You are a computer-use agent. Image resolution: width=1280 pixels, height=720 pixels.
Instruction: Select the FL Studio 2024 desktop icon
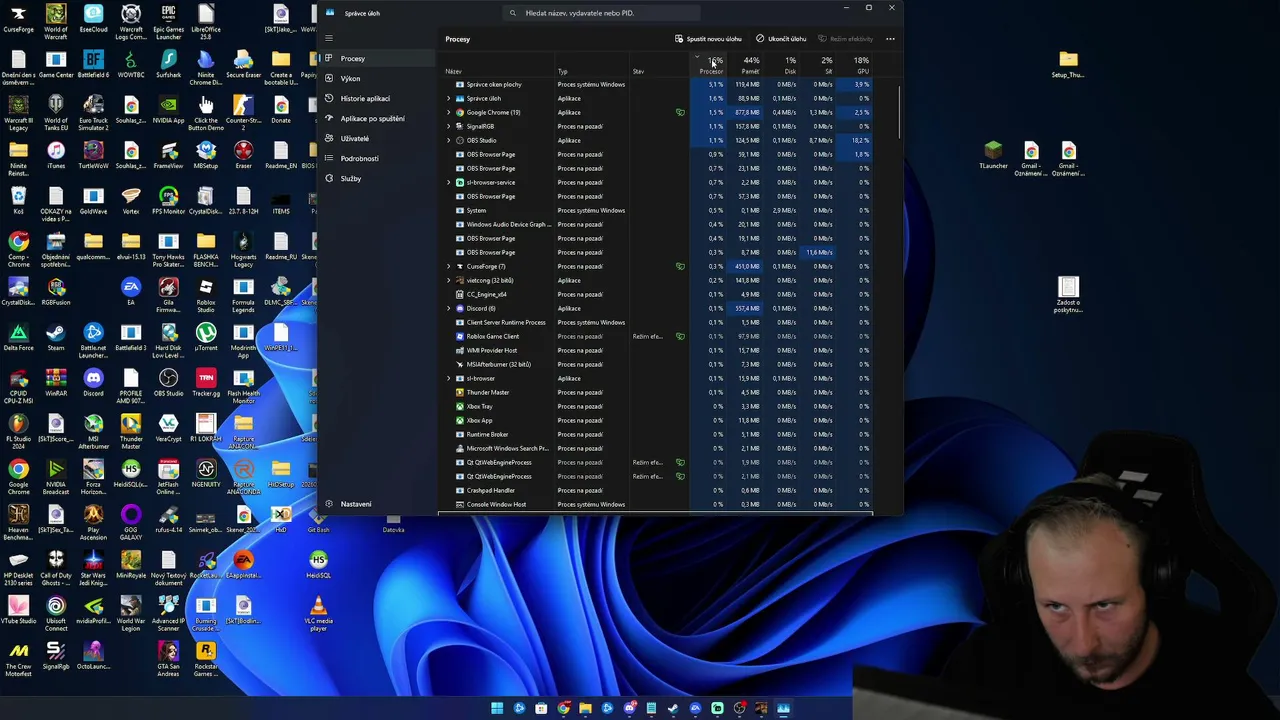(18, 430)
